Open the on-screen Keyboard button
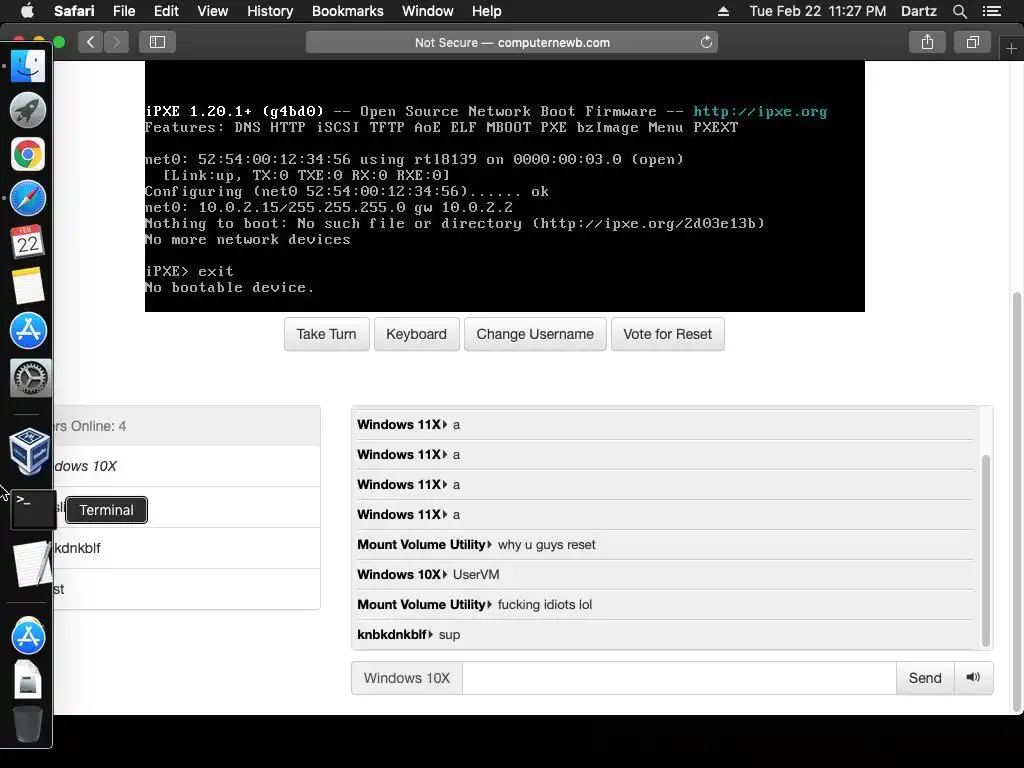1024x768 pixels. [417, 334]
